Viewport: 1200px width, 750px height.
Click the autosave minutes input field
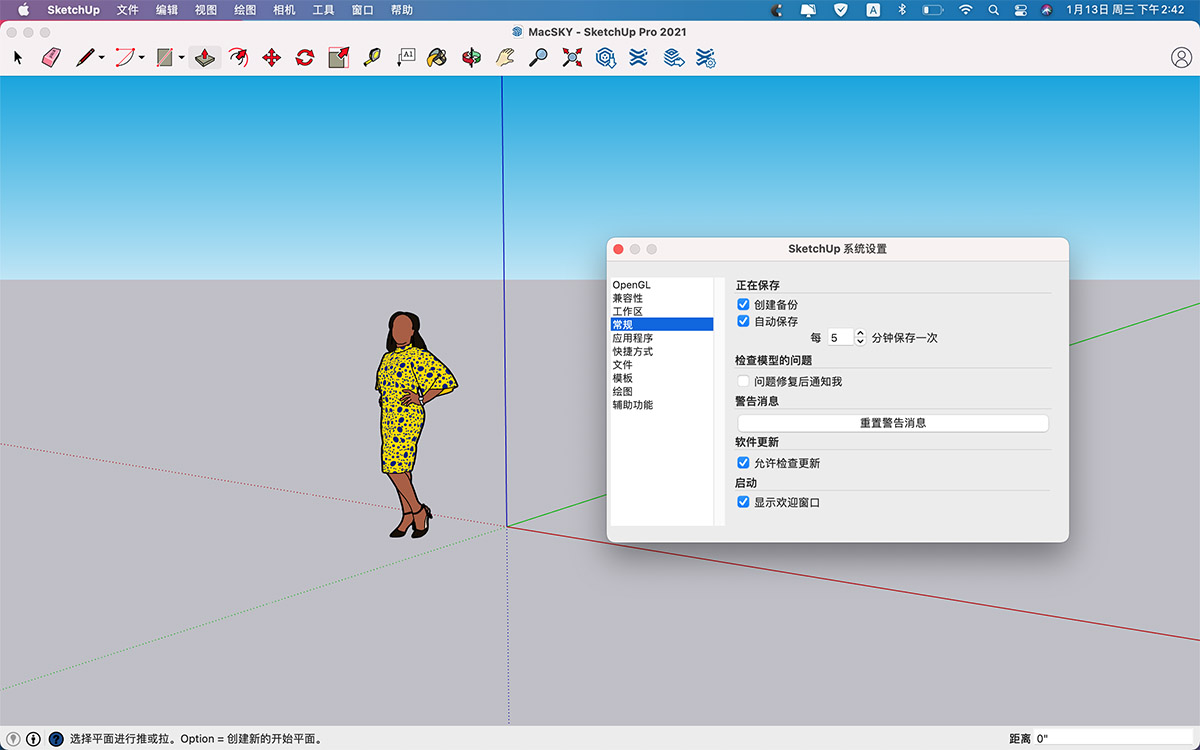click(x=840, y=338)
